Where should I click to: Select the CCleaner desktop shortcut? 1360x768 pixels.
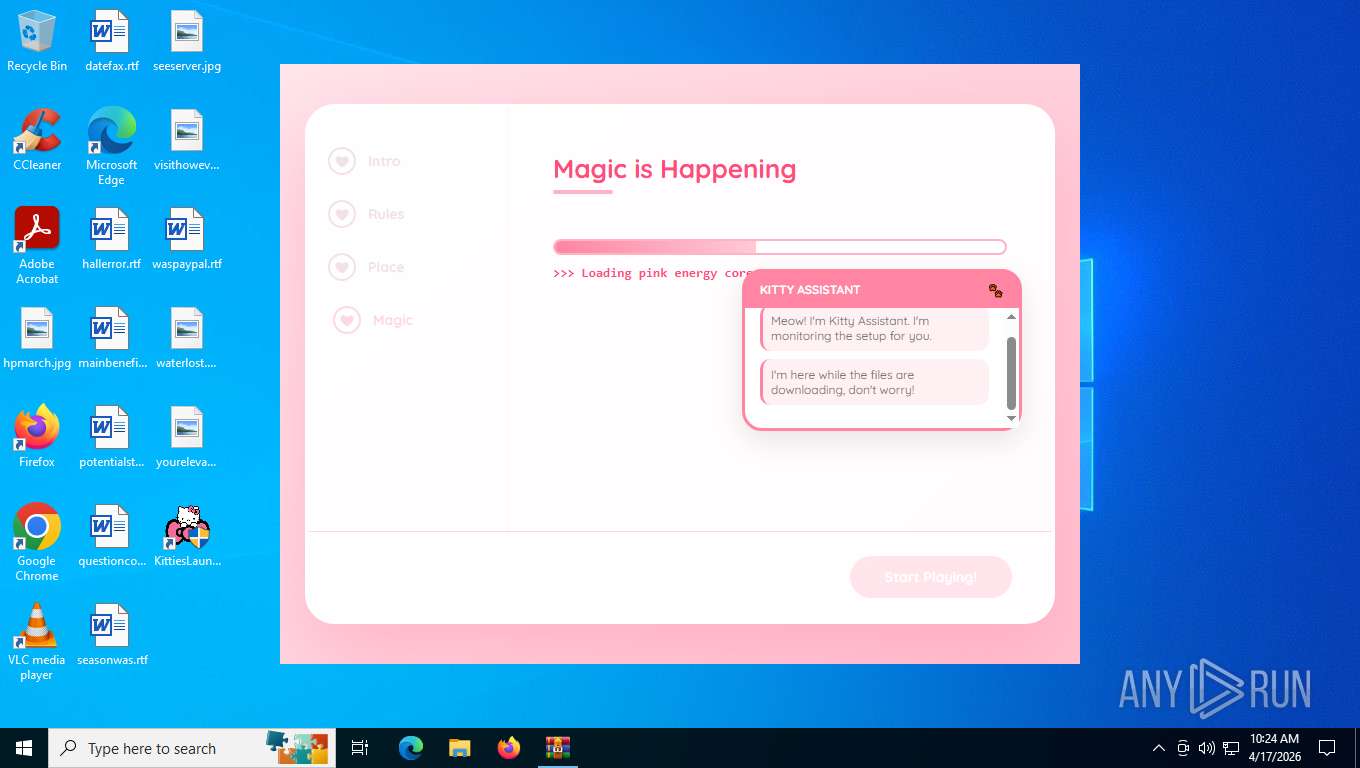click(x=37, y=140)
